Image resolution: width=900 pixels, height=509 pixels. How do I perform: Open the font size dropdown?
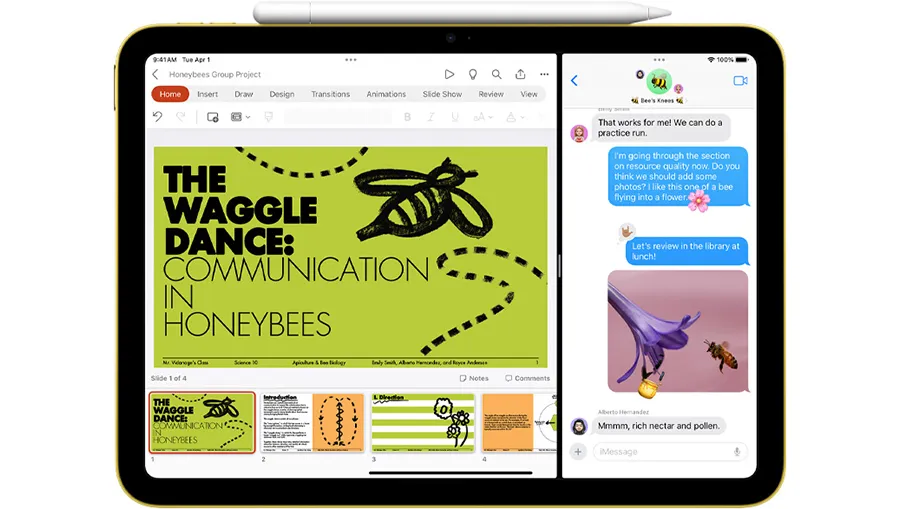tap(483, 117)
